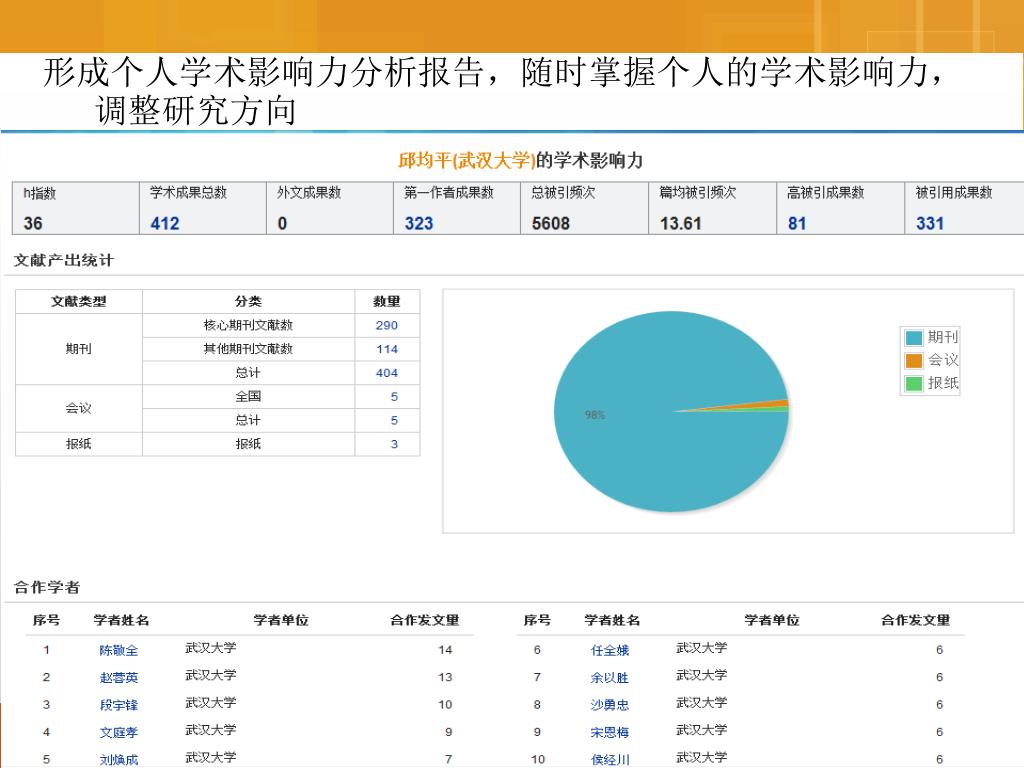Open coauthor 刘焕成 profile link

[x=119, y=760]
